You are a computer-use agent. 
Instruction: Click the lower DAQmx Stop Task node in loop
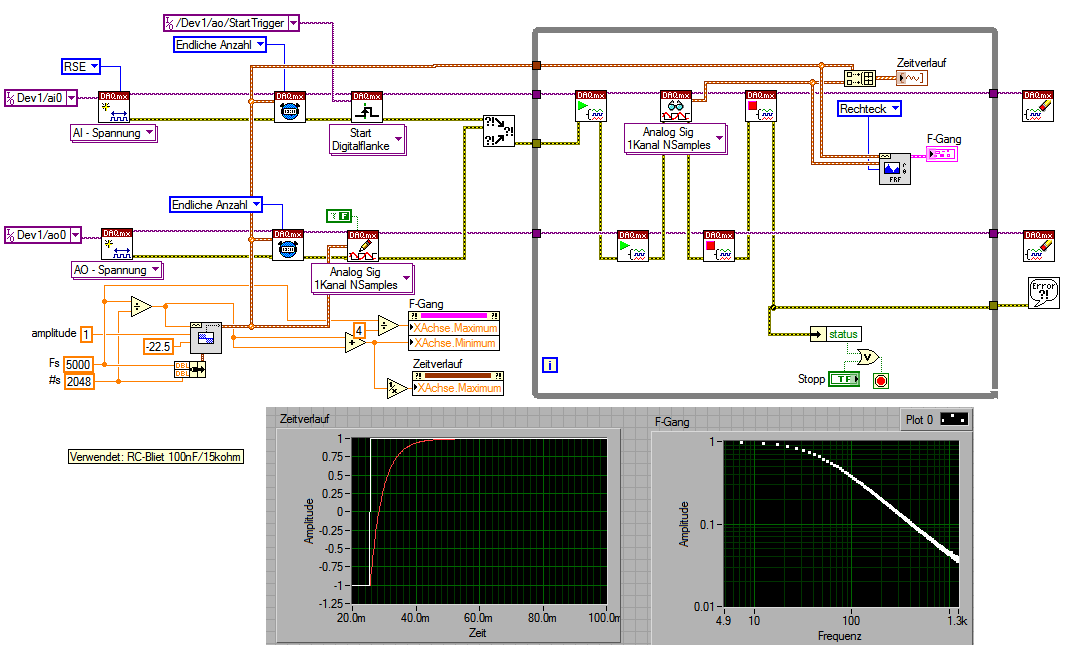(719, 246)
